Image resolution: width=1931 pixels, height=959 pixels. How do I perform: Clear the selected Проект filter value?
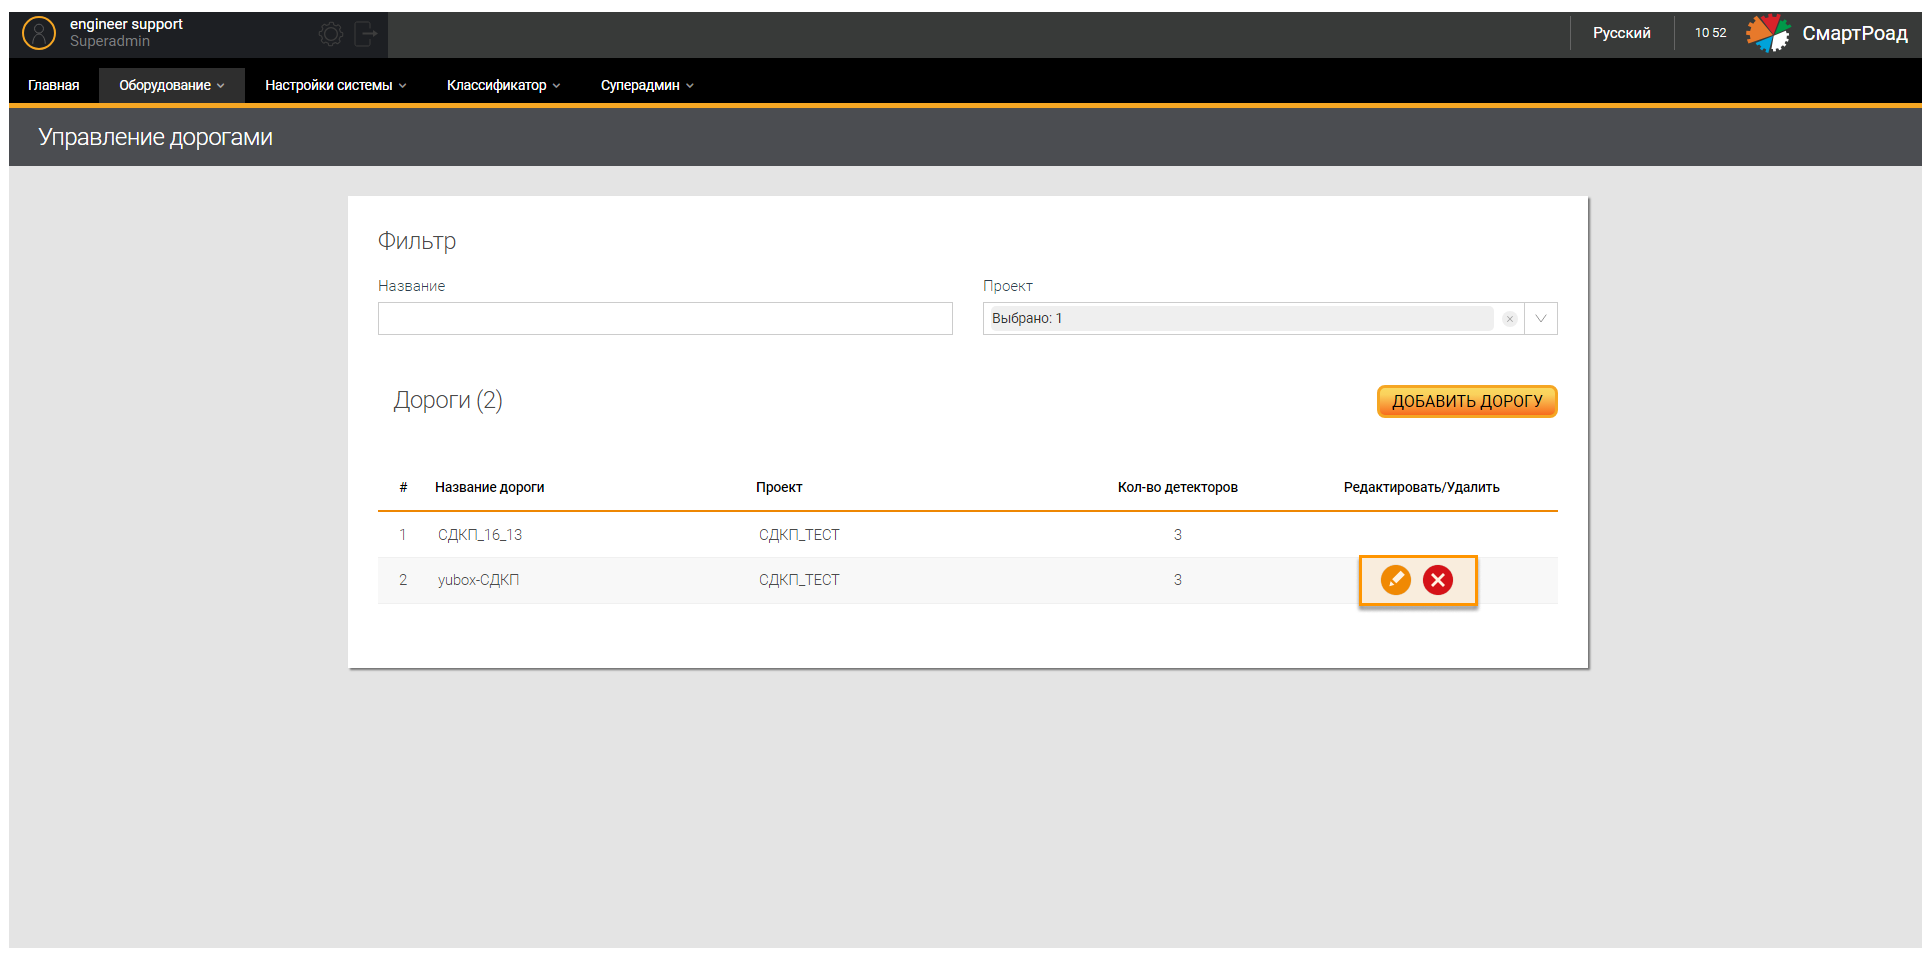point(1510,319)
